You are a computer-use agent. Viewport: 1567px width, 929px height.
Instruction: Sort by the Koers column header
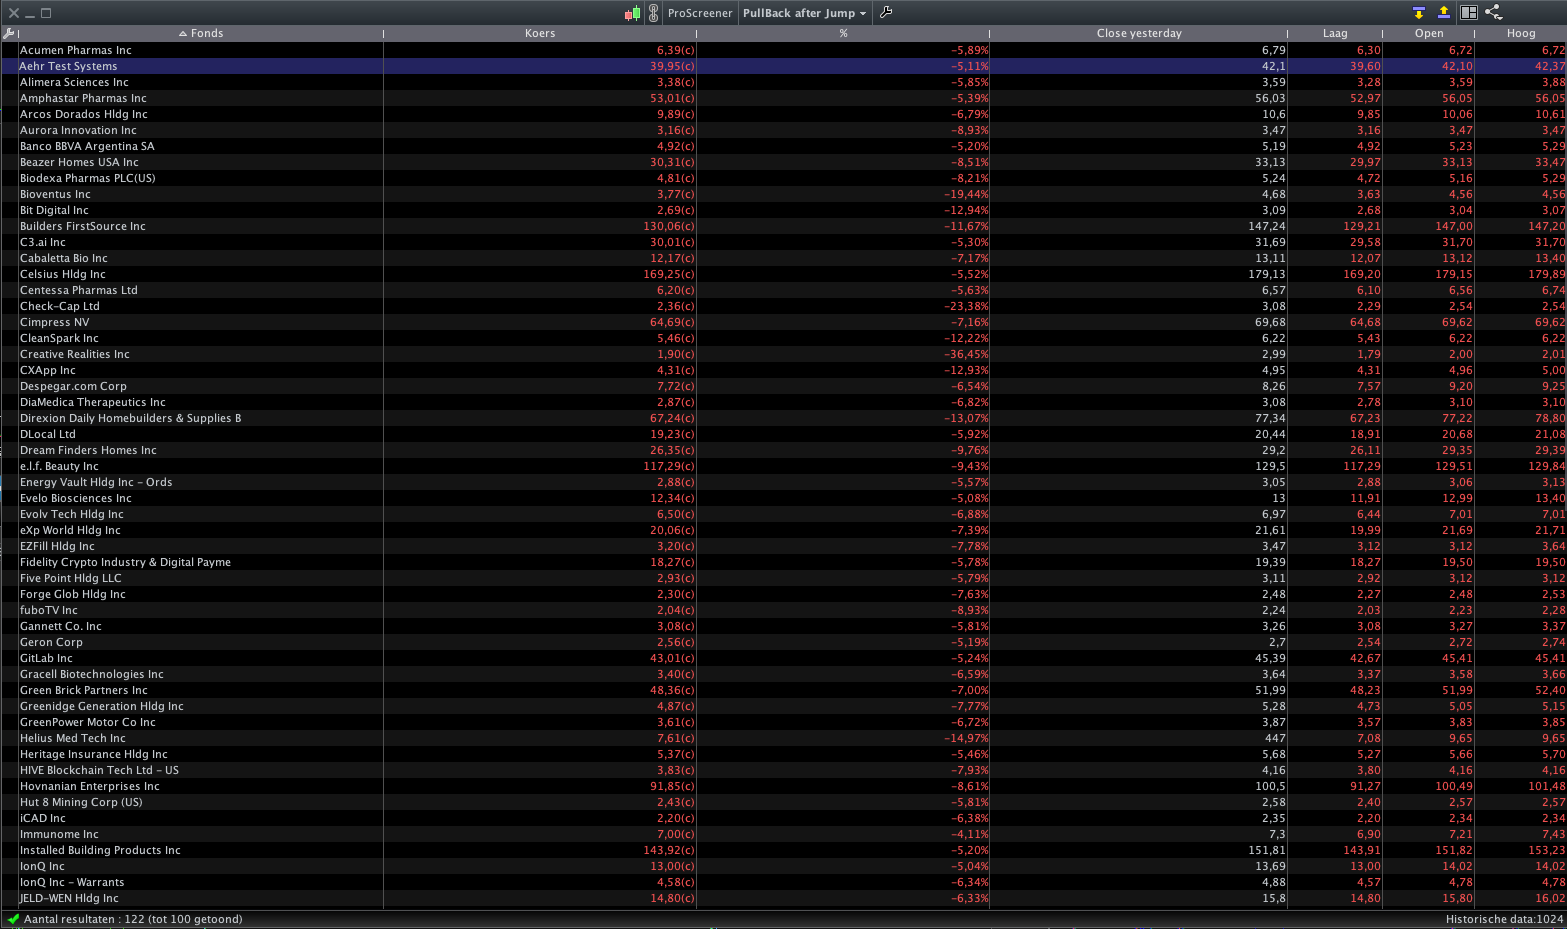[x=540, y=34]
